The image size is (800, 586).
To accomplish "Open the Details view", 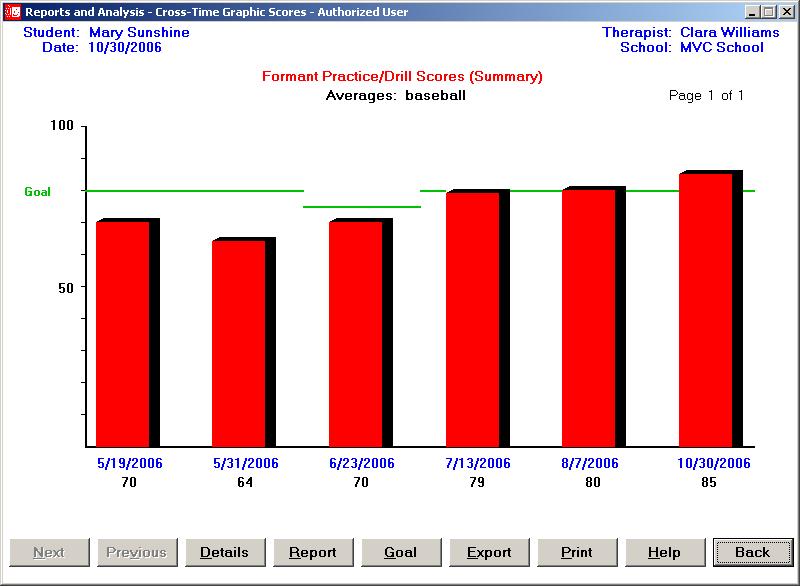I will click(225, 552).
